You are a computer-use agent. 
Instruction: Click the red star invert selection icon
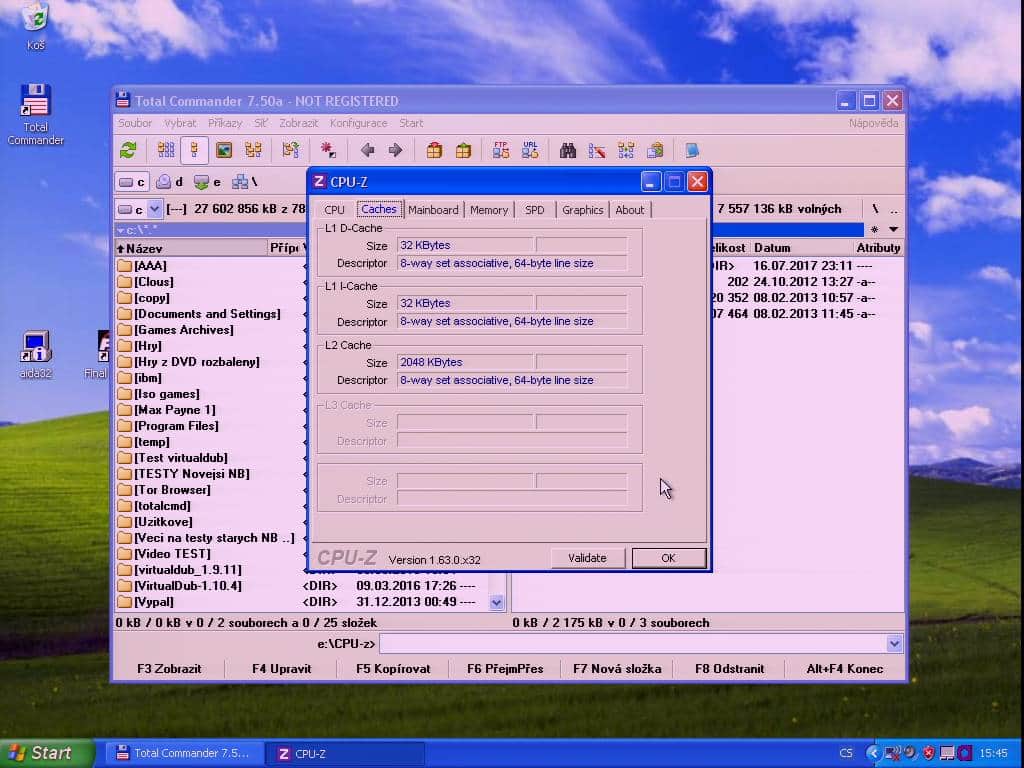pyautogui.click(x=328, y=151)
